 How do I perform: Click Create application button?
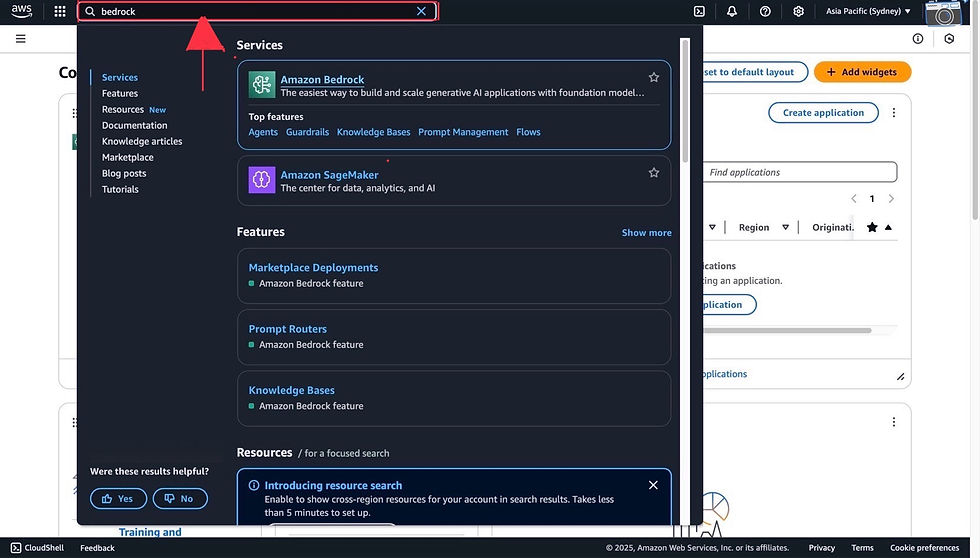pos(823,112)
